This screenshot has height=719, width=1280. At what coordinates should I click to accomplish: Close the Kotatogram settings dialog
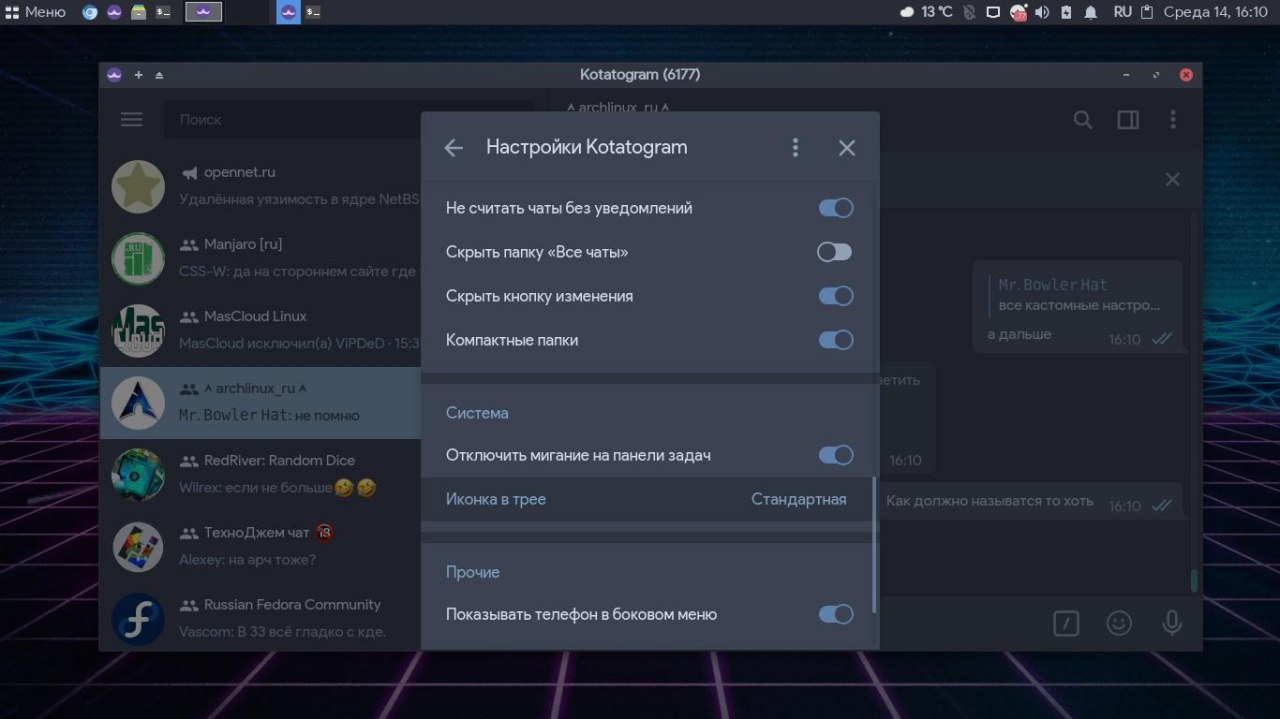pos(847,148)
